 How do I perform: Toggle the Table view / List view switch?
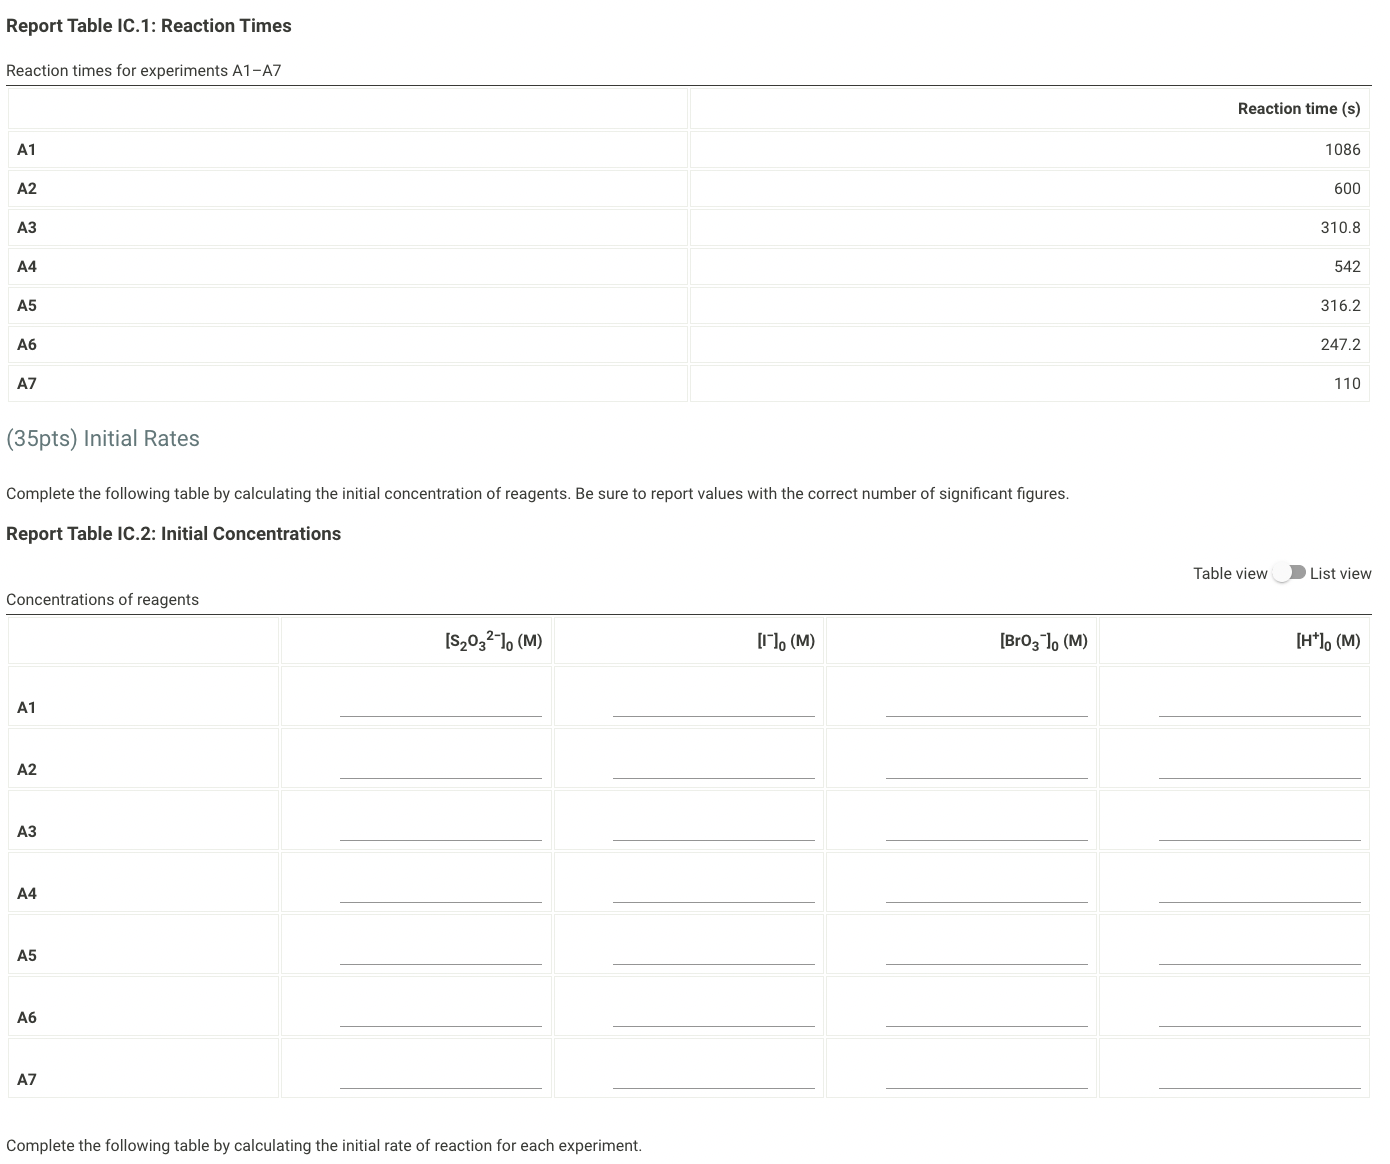click(1289, 573)
